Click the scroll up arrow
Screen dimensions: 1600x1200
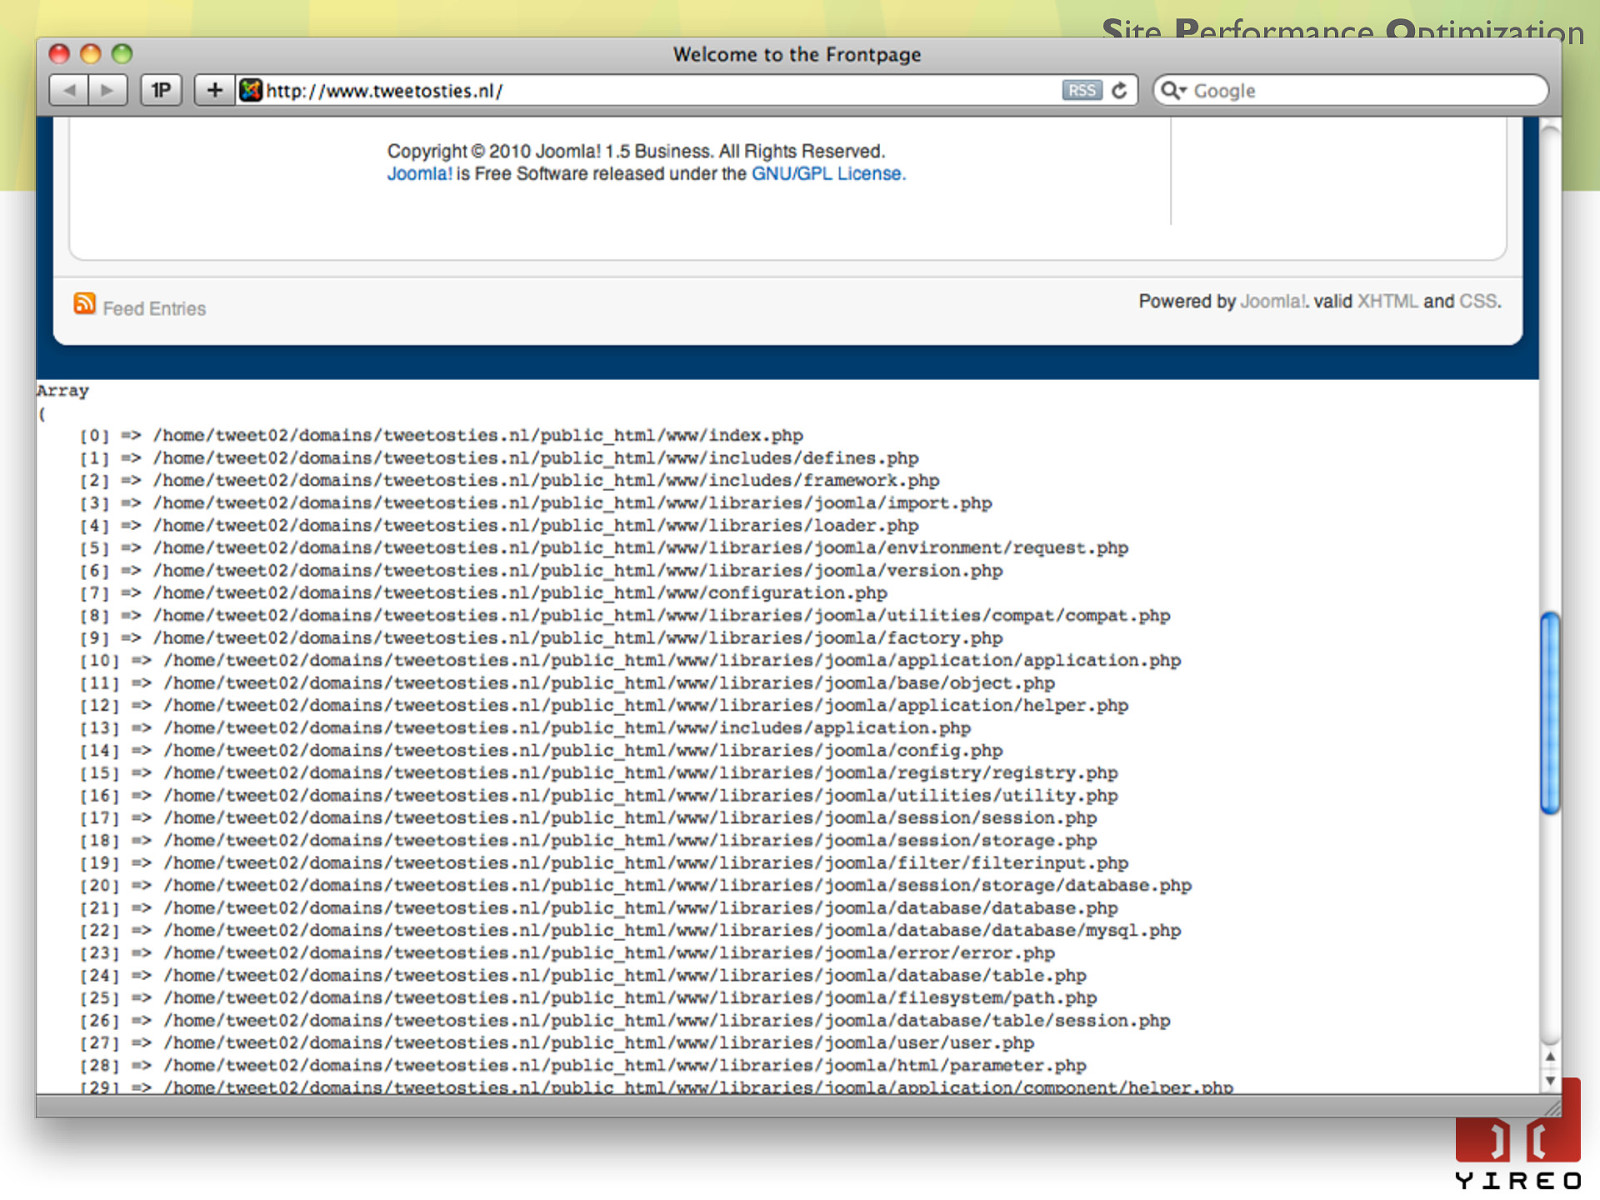[1550, 1056]
